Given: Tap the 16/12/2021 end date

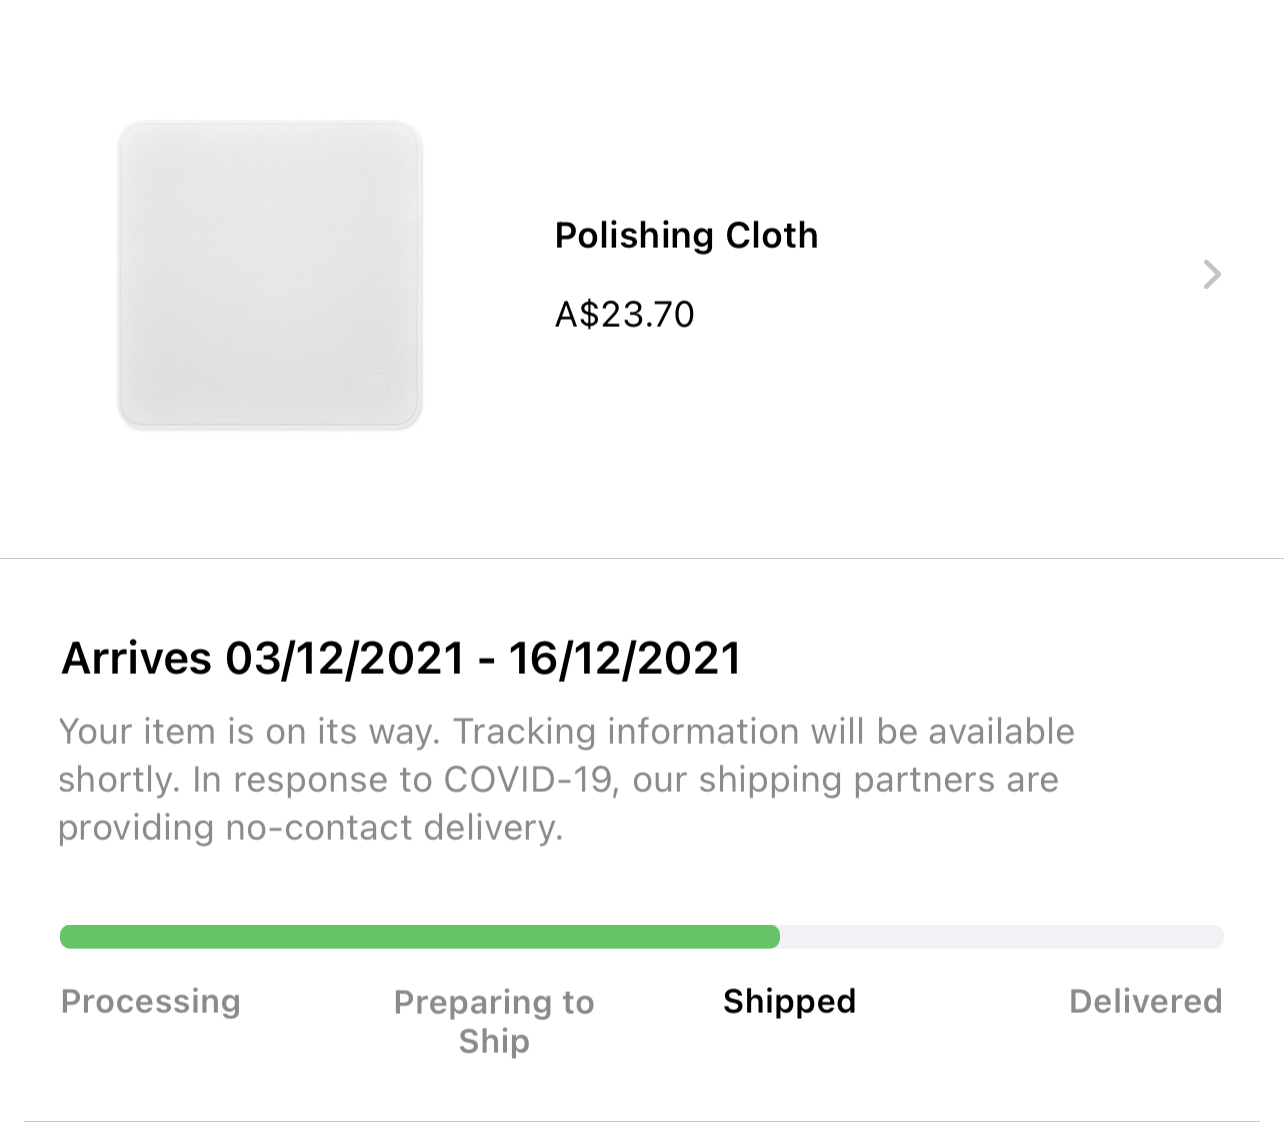Looking at the screenshot, I should [x=625, y=658].
